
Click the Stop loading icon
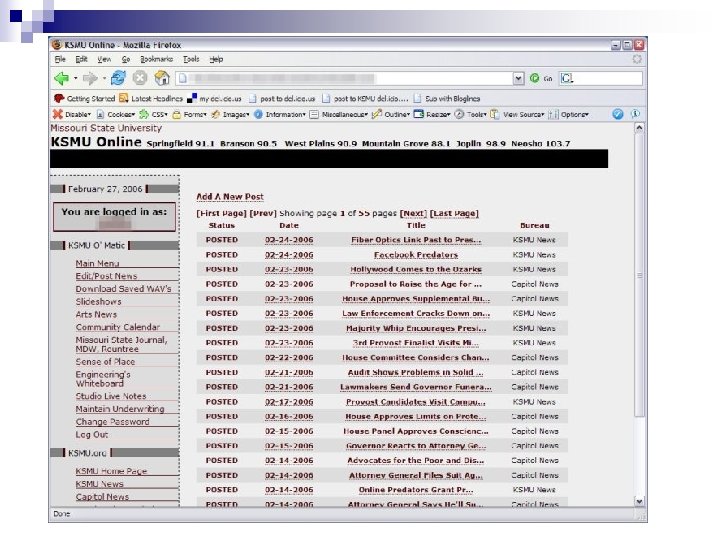pos(140,78)
